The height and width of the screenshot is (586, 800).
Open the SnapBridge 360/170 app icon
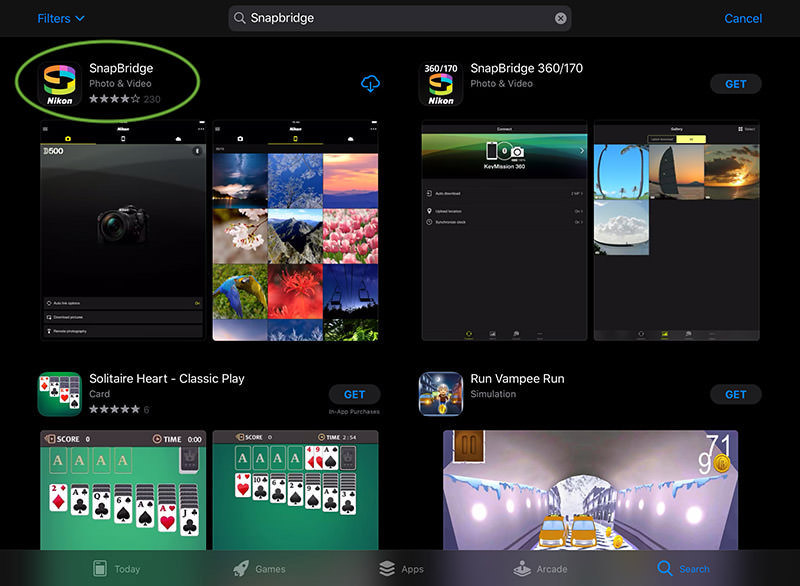point(441,84)
